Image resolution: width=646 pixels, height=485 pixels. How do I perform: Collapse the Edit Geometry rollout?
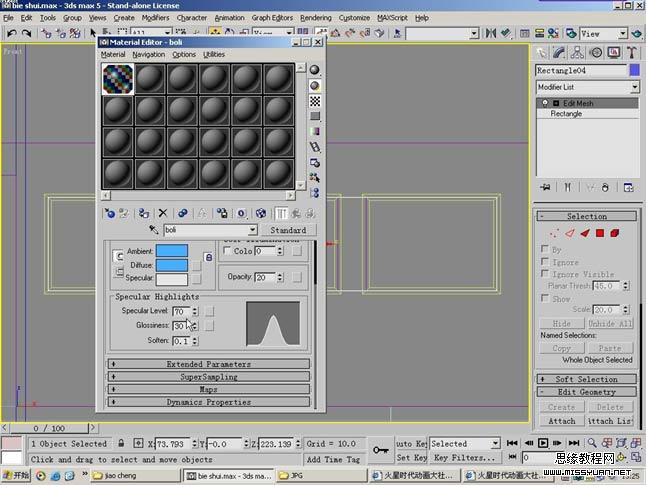[587, 392]
